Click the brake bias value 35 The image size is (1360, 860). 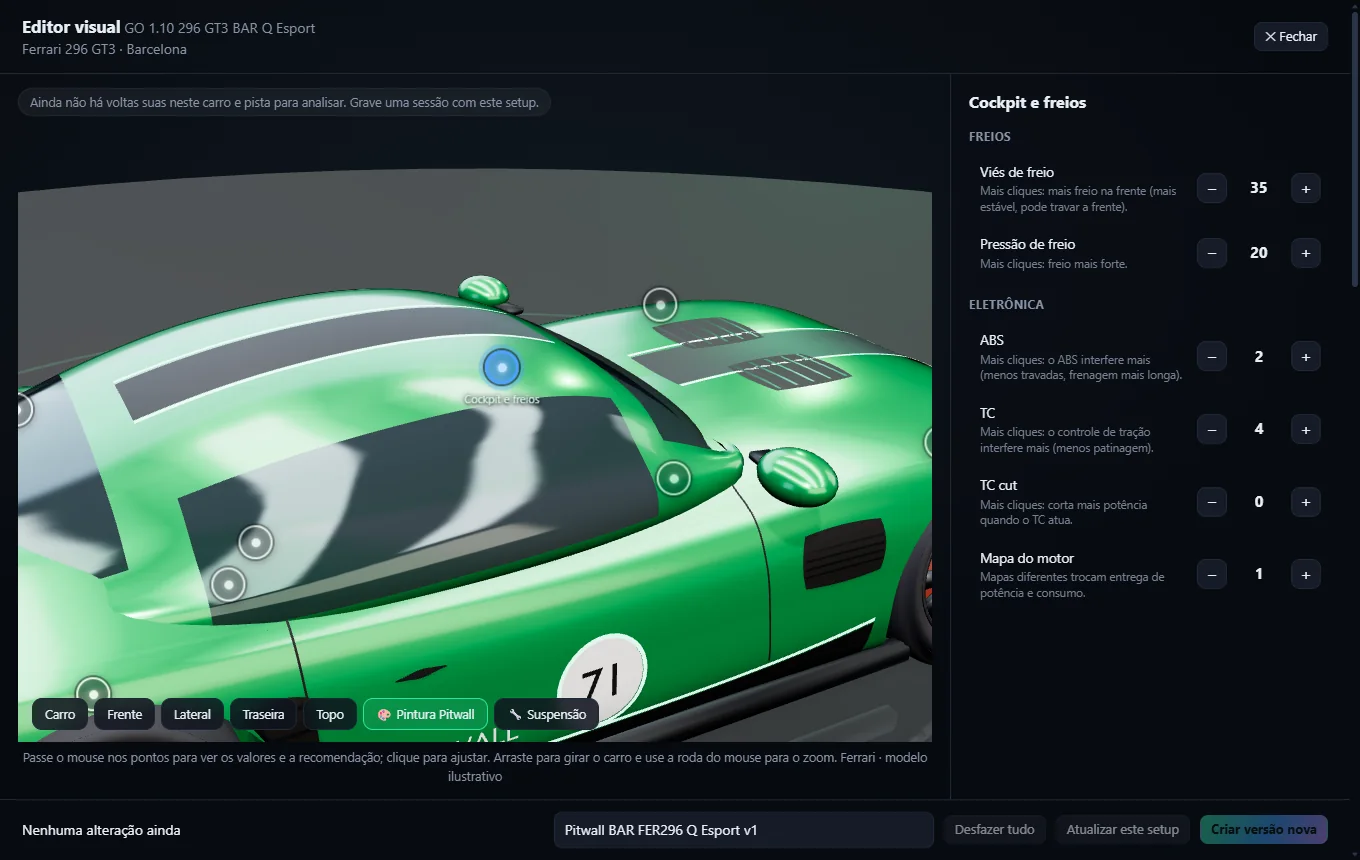[x=1259, y=188]
